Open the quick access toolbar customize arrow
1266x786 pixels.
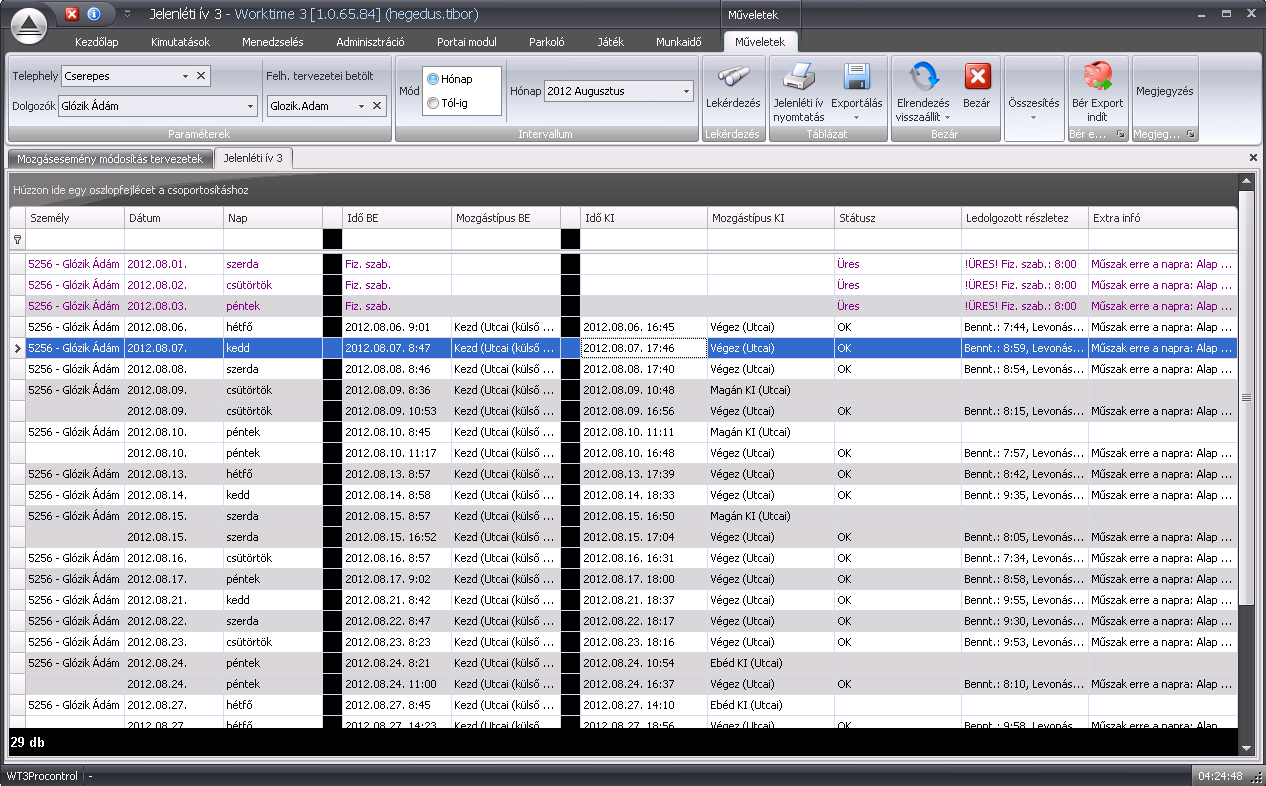[x=128, y=14]
